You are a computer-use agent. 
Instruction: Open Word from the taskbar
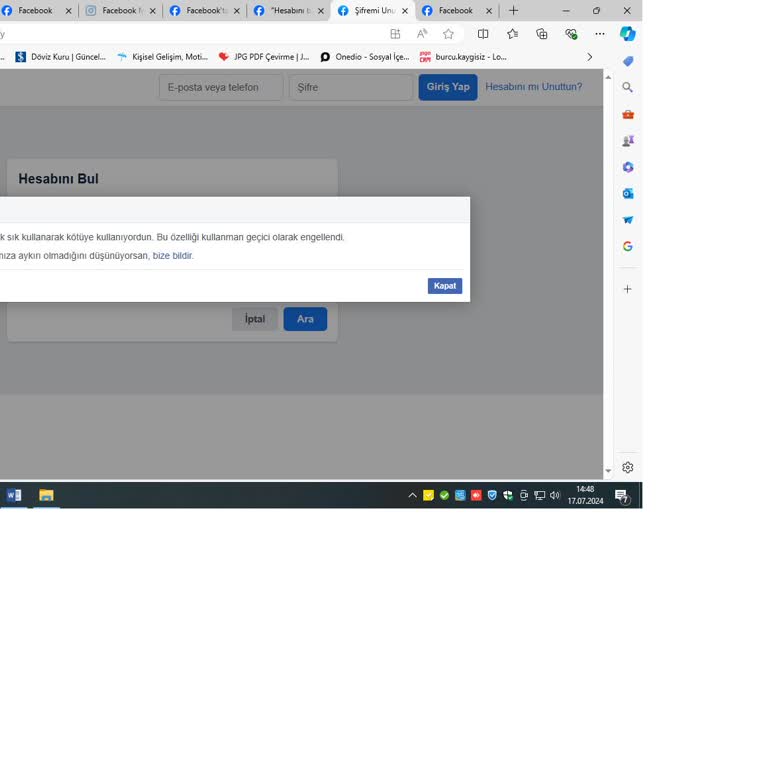[14, 495]
